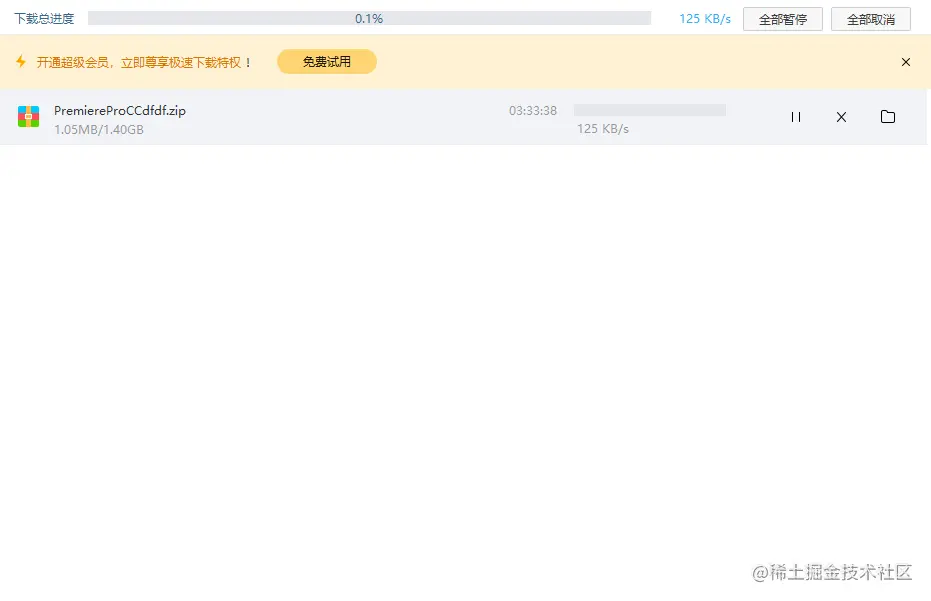Cancel the PremiereProCCdfdf.zip download with X icon
The height and width of the screenshot is (601, 931).
click(841, 117)
